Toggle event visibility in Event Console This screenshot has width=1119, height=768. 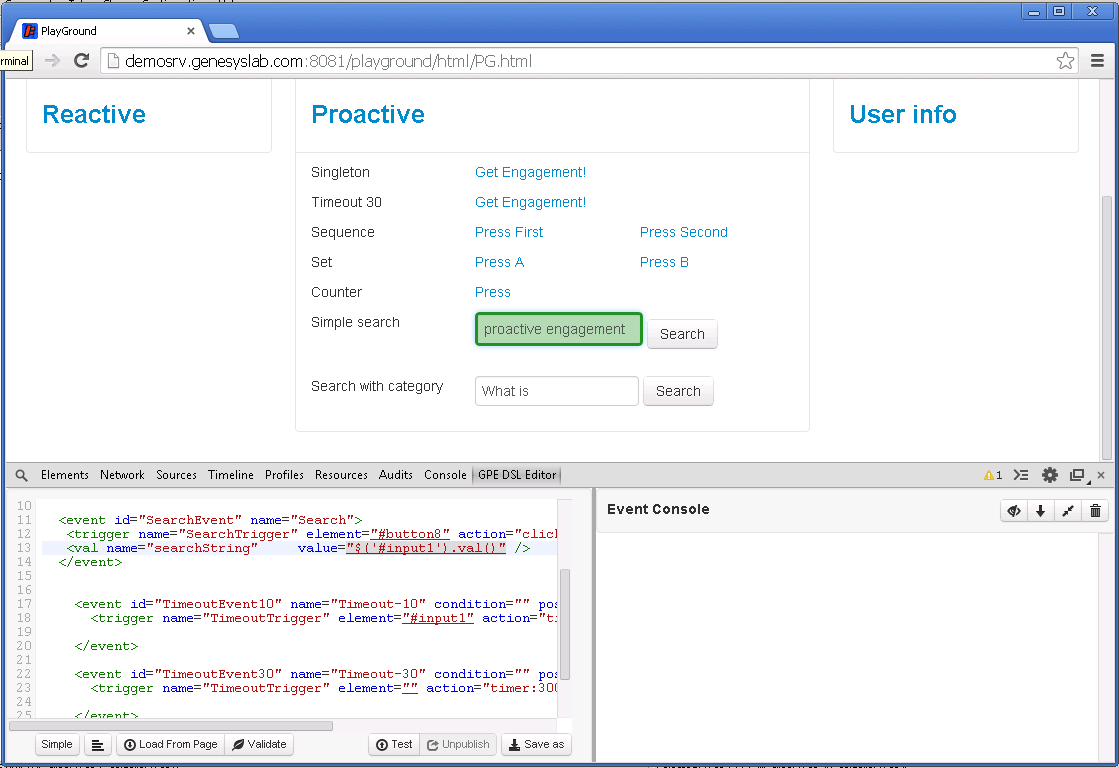1014,510
